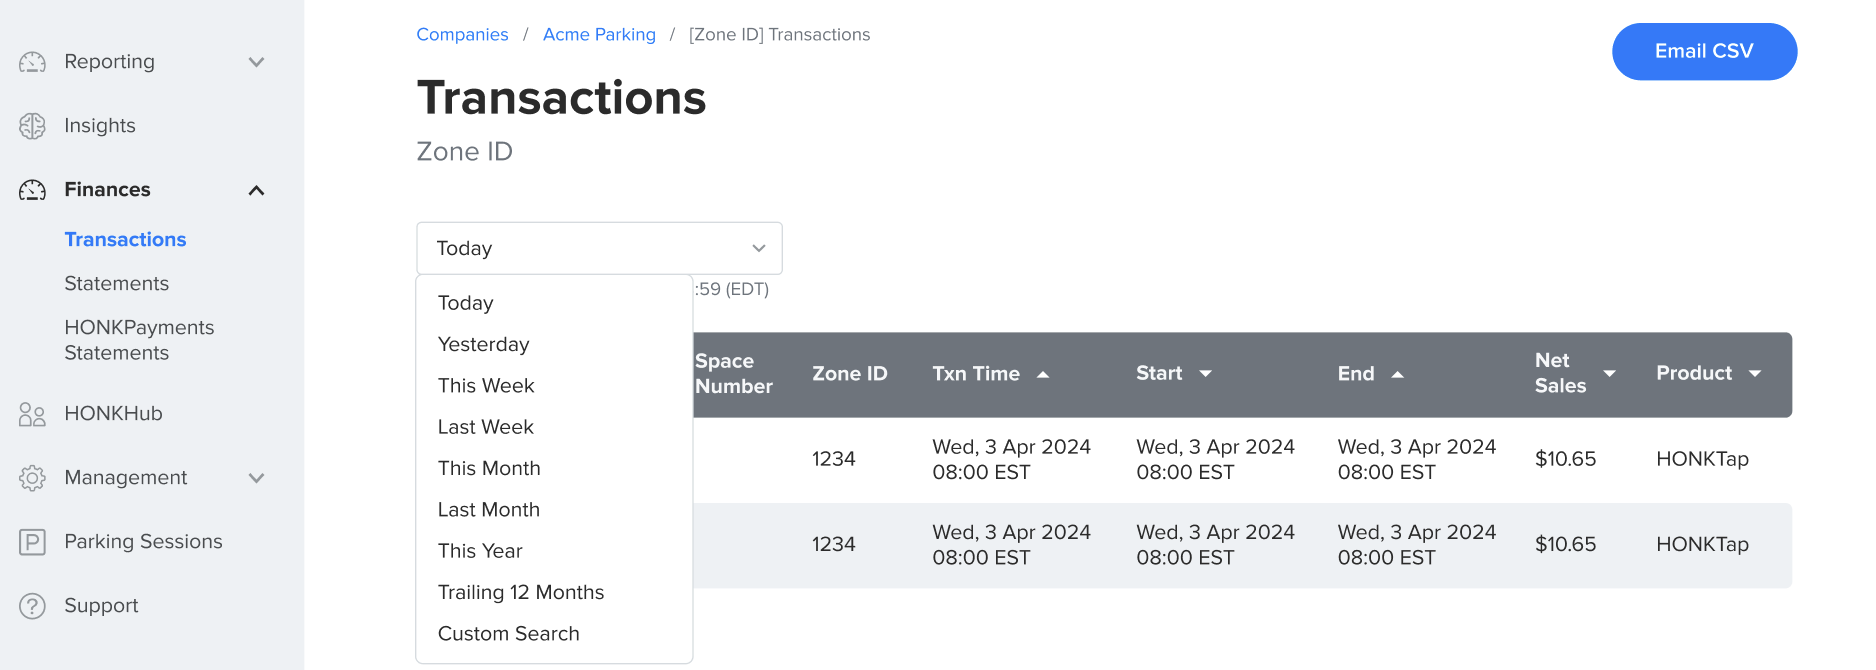The width and height of the screenshot is (1876, 670).
Task: Select the Parking Sessions P icon
Action: point(32,541)
